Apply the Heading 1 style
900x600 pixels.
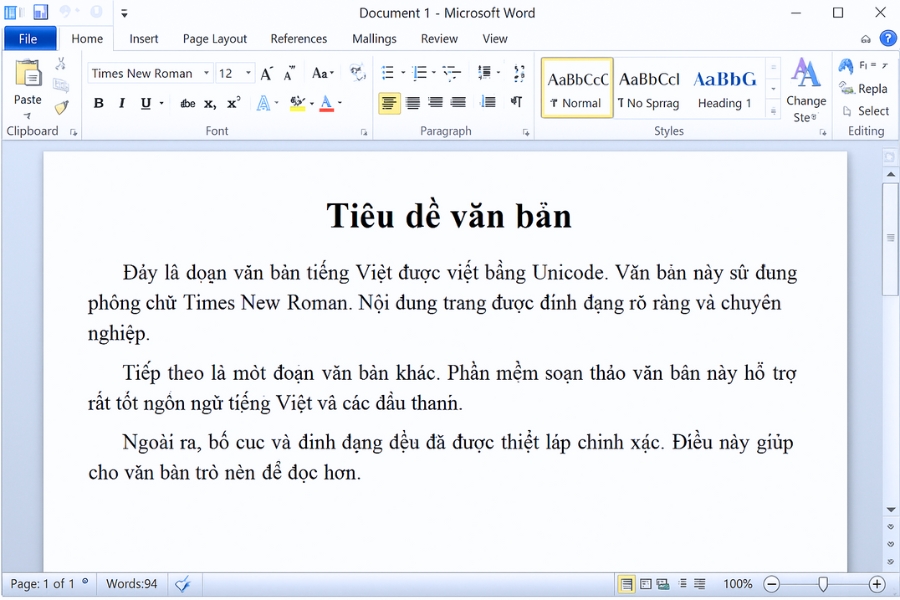(x=724, y=87)
